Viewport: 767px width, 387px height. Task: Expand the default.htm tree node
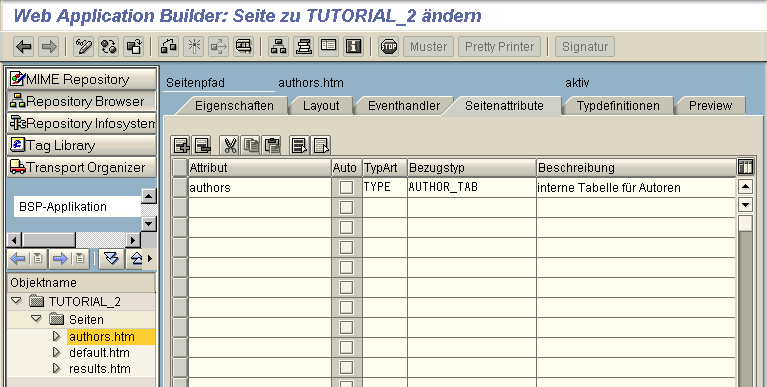coord(57,352)
